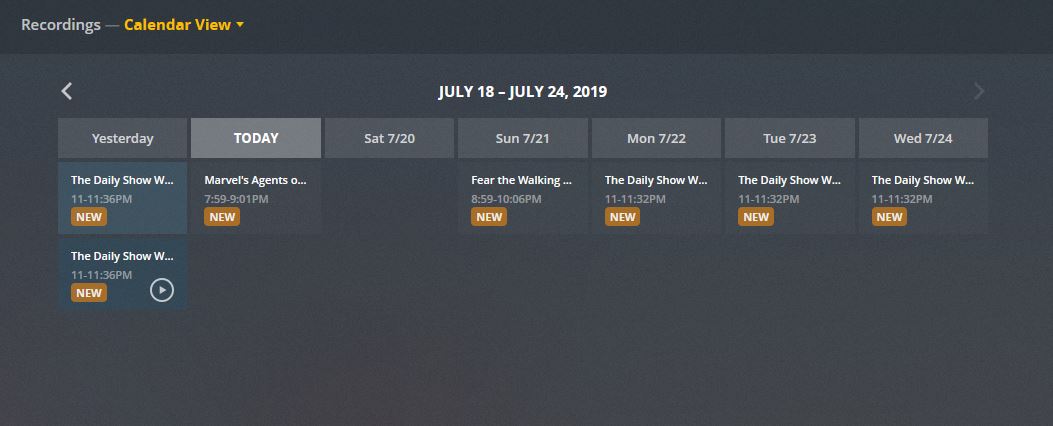Play the second Daily Show recording from yesterday
1053x426 pixels.
[x=162, y=290]
